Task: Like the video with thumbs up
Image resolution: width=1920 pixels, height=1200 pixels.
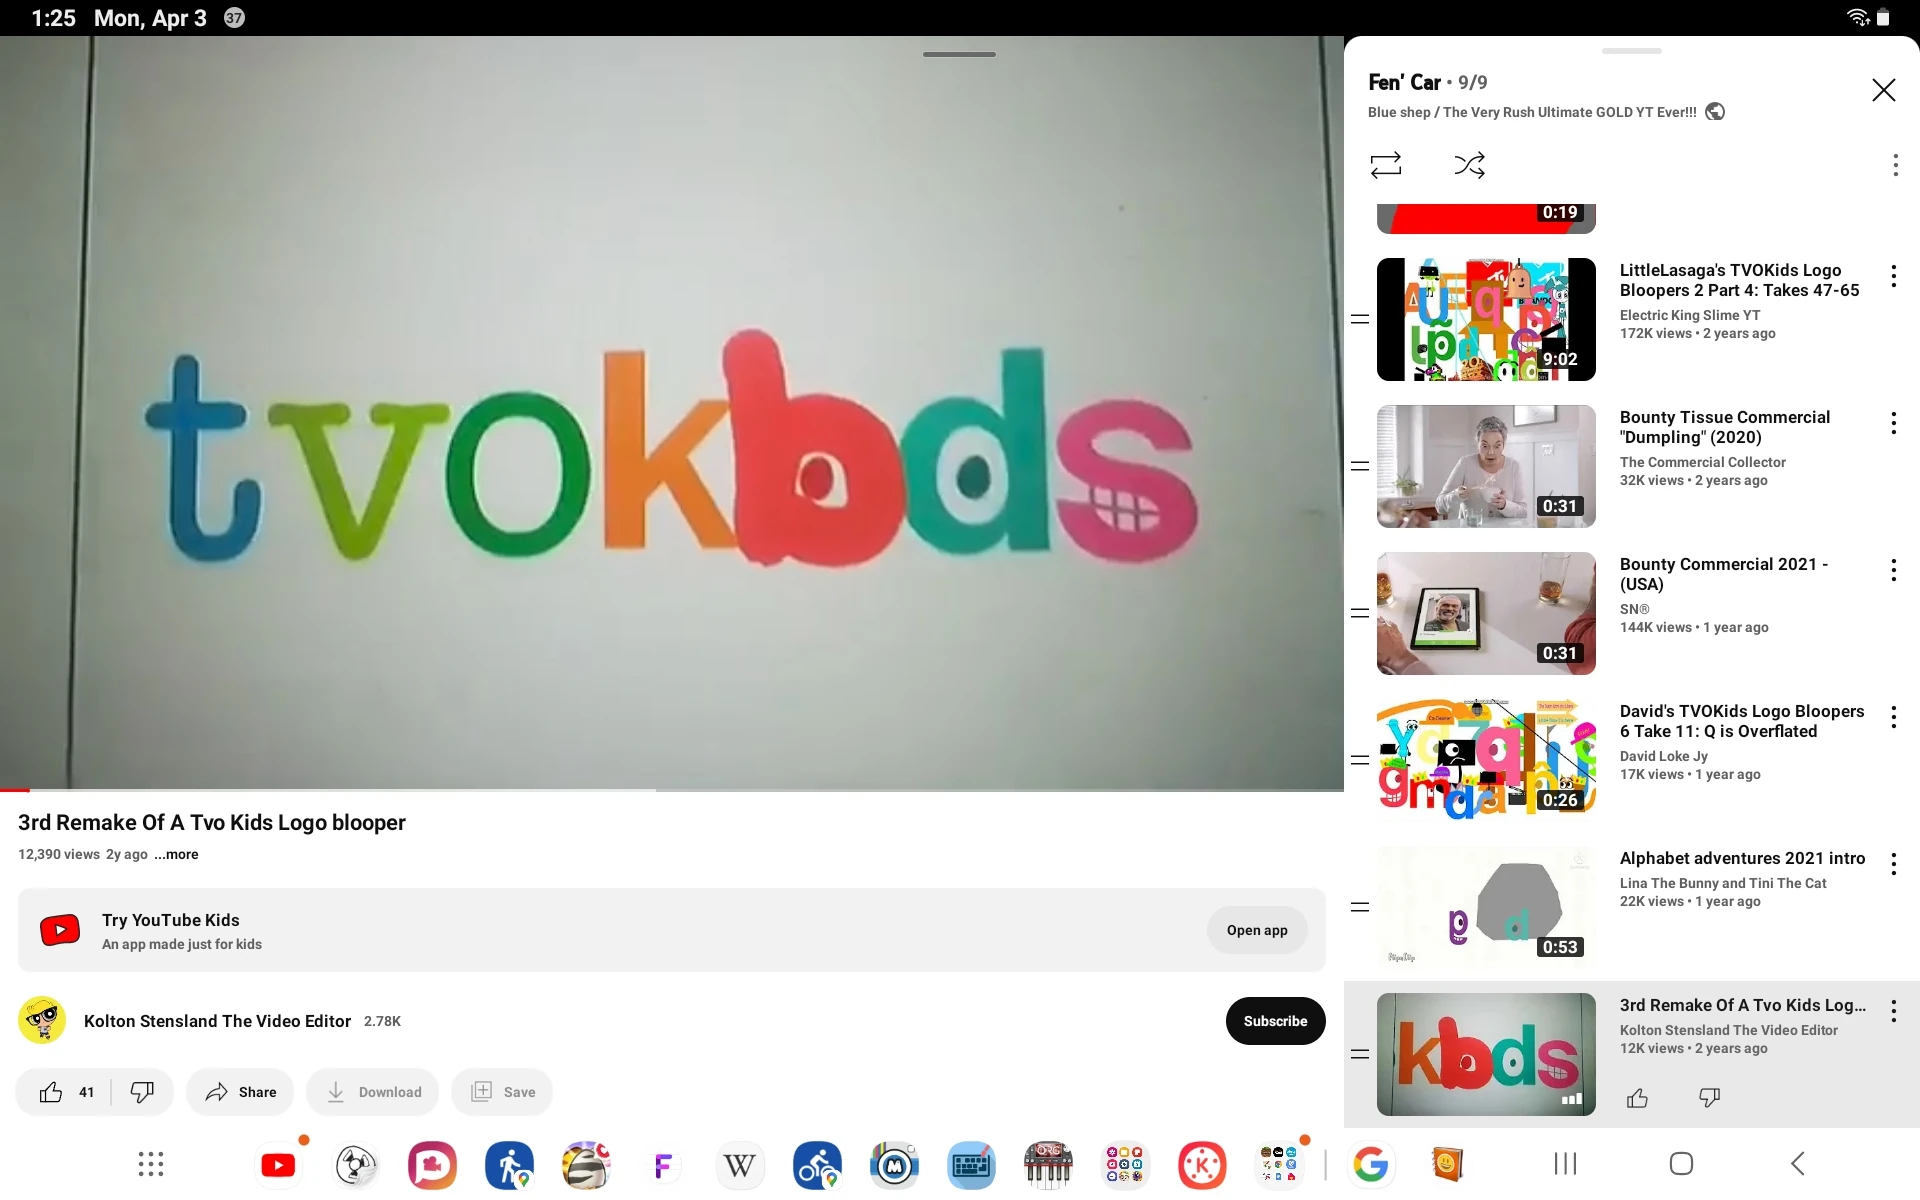Action: (x=52, y=1092)
